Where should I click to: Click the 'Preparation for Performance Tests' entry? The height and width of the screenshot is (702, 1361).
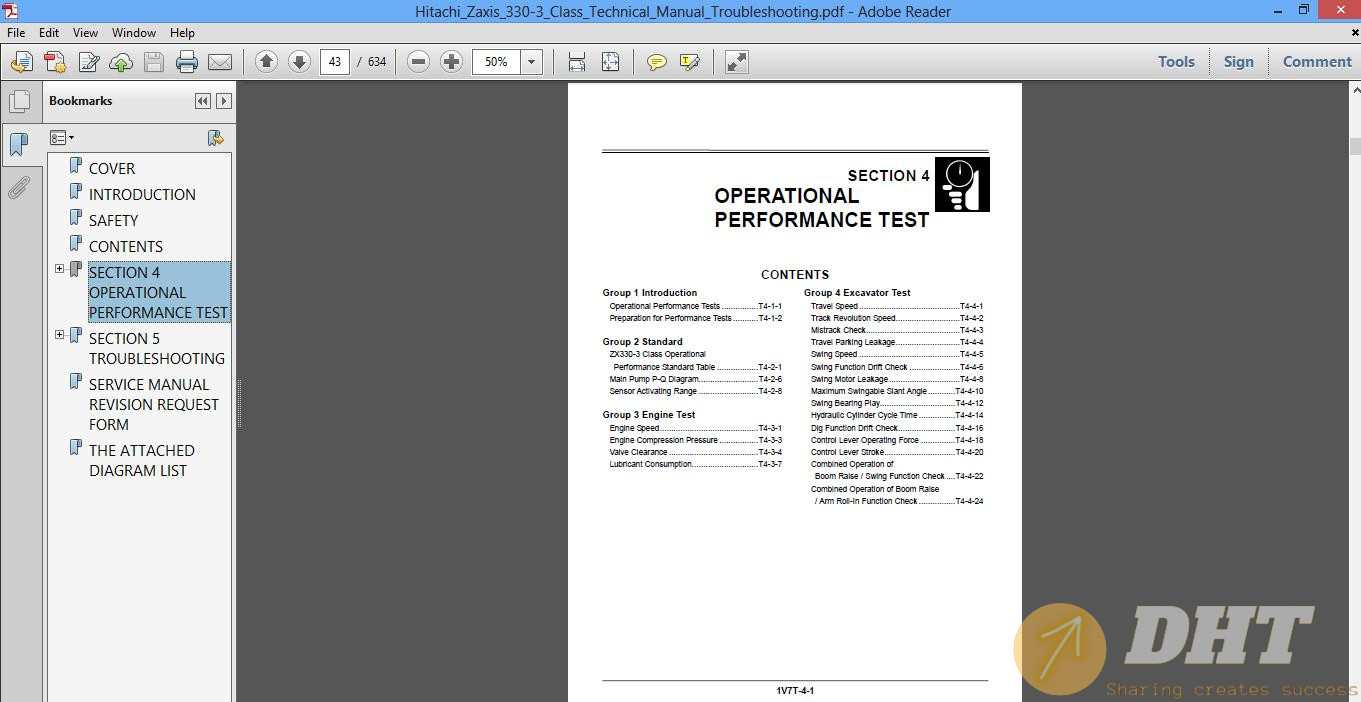tap(696, 319)
